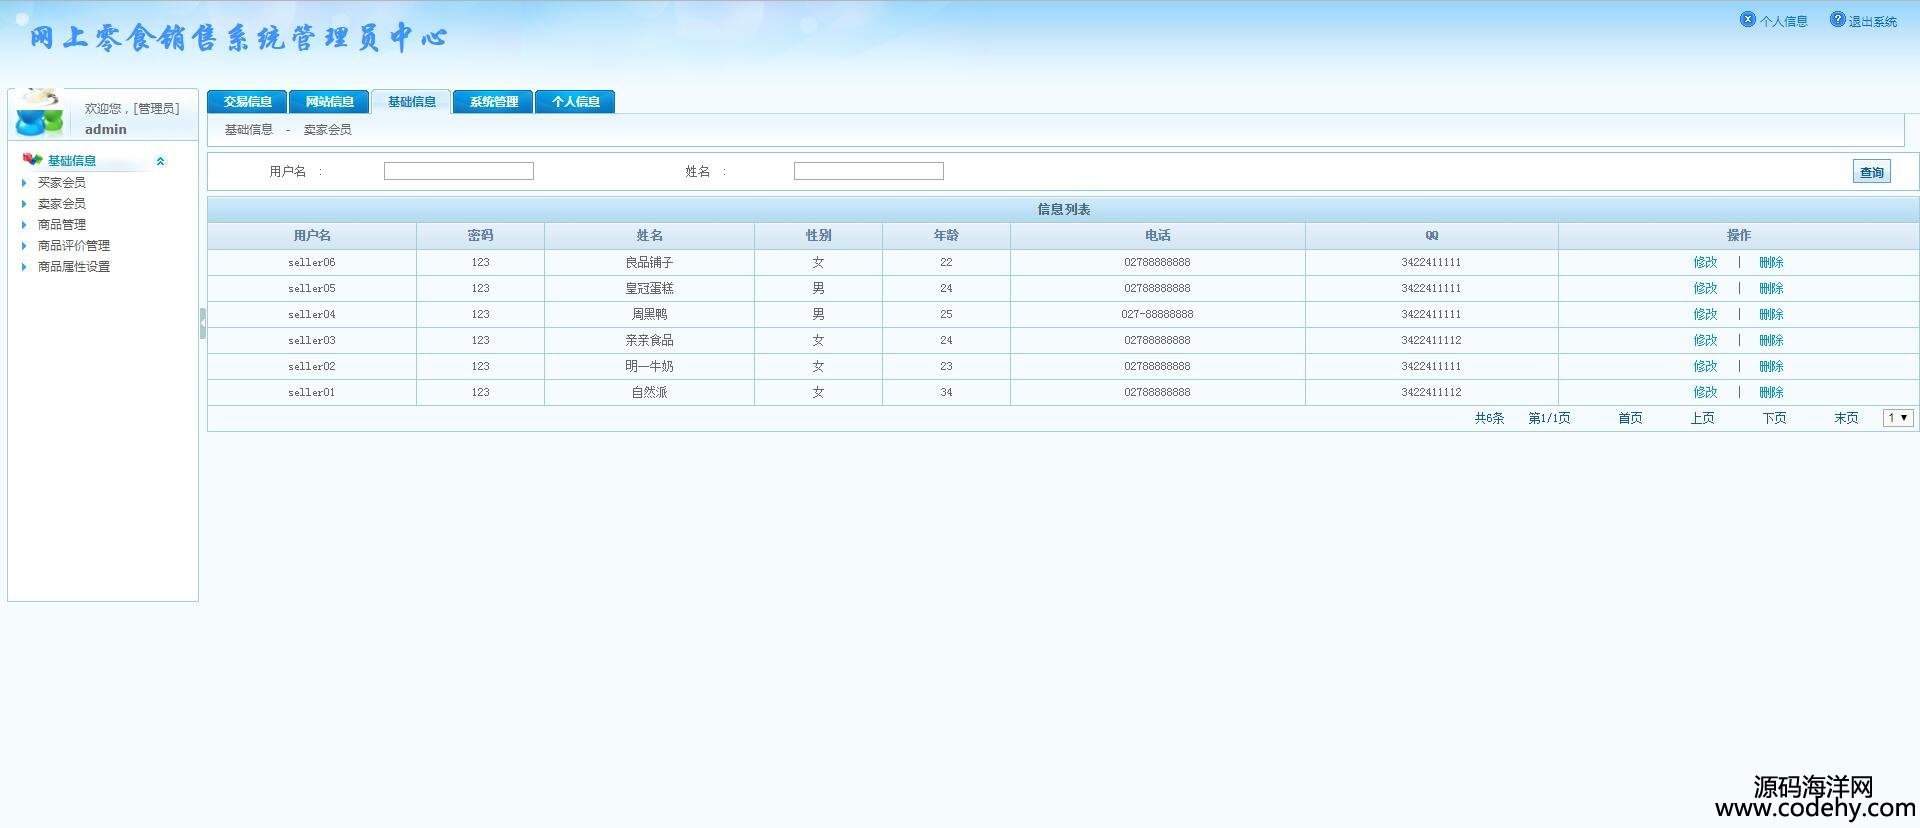Click the exit system question-mark icon
Viewport: 1920px width, 828px height.
[1837, 19]
